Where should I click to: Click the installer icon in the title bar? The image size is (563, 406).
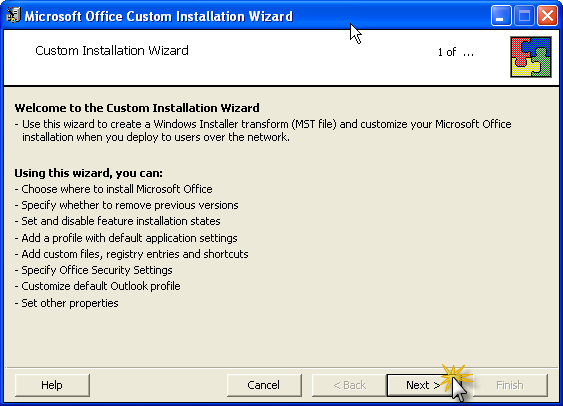tap(13, 15)
